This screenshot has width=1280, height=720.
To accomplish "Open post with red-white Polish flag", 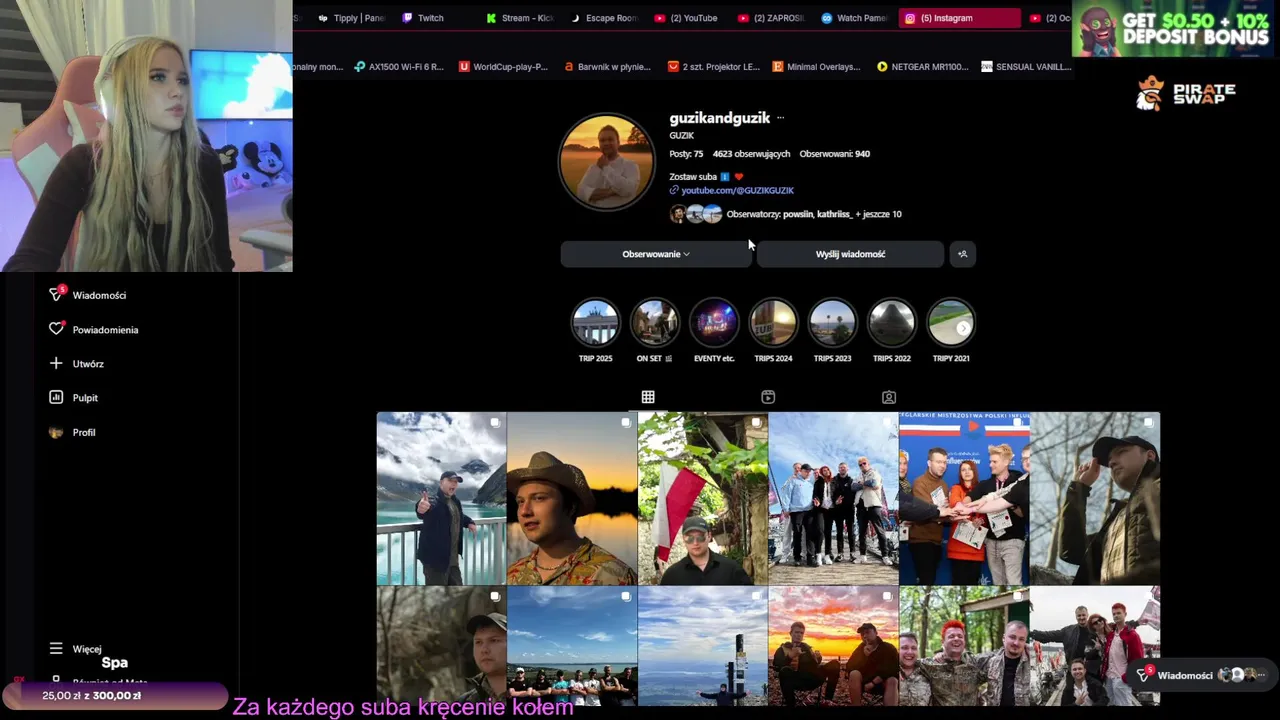I will tap(703, 498).
